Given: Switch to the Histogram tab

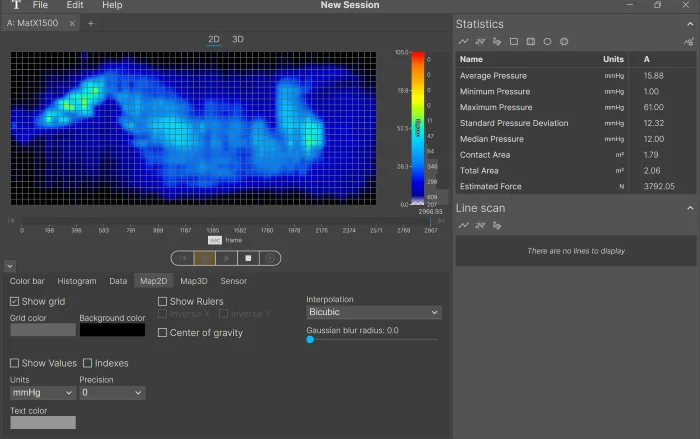Looking at the screenshot, I should click(x=77, y=281).
